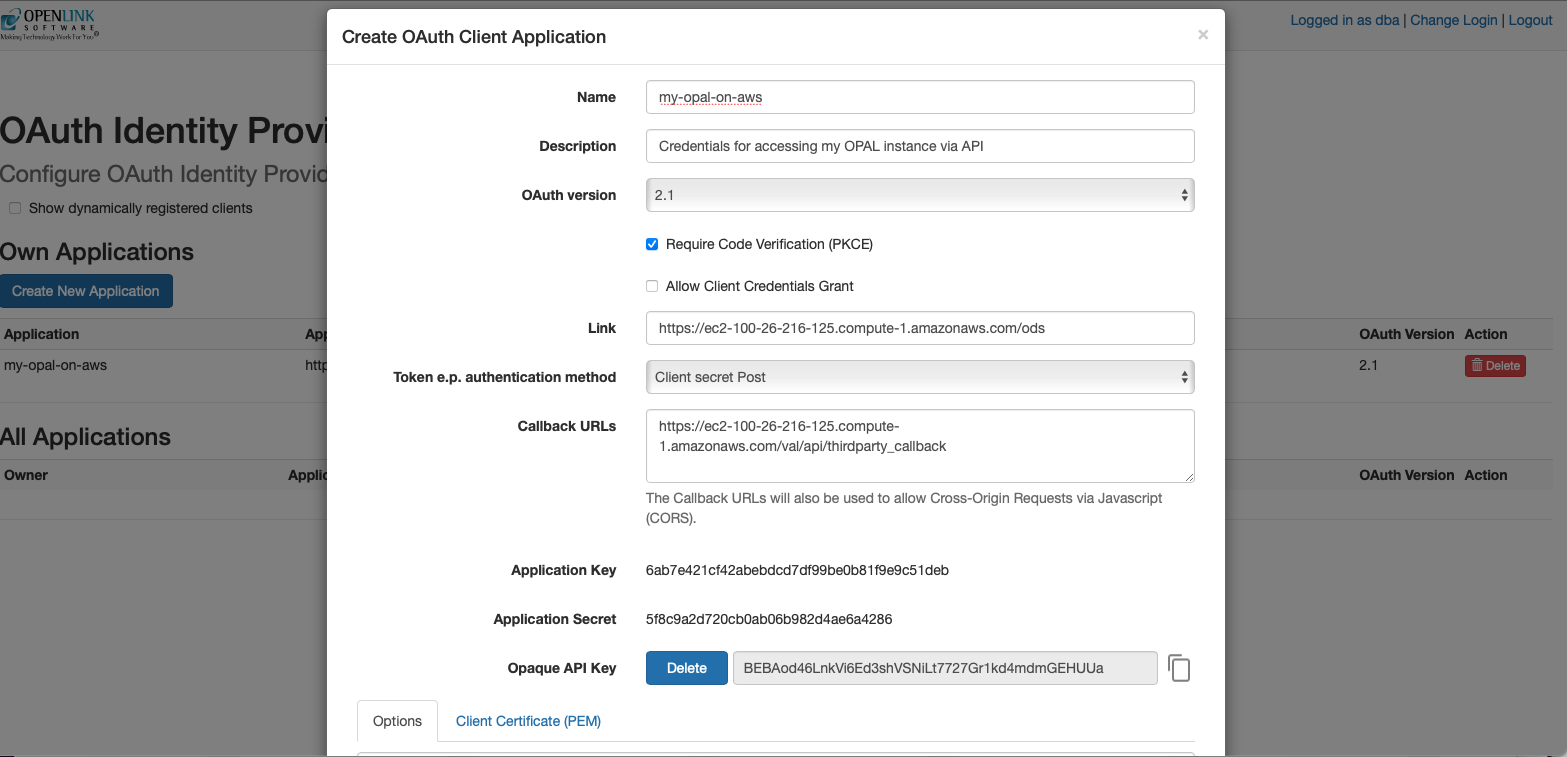1567x757 pixels.
Task: Select the Application Secret value 5f8c9a2d720c…
Action: click(x=769, y=619)
